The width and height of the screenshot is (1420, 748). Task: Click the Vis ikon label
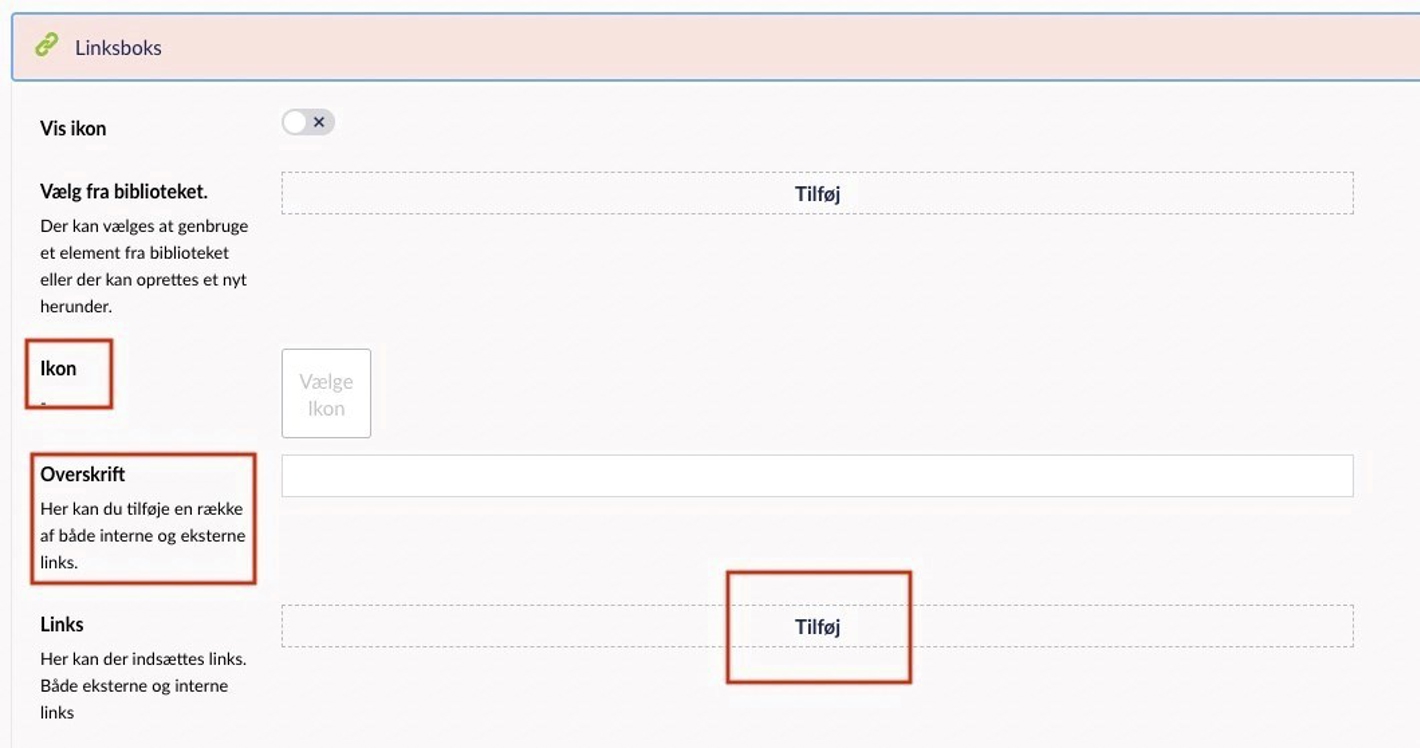point(73,128)
